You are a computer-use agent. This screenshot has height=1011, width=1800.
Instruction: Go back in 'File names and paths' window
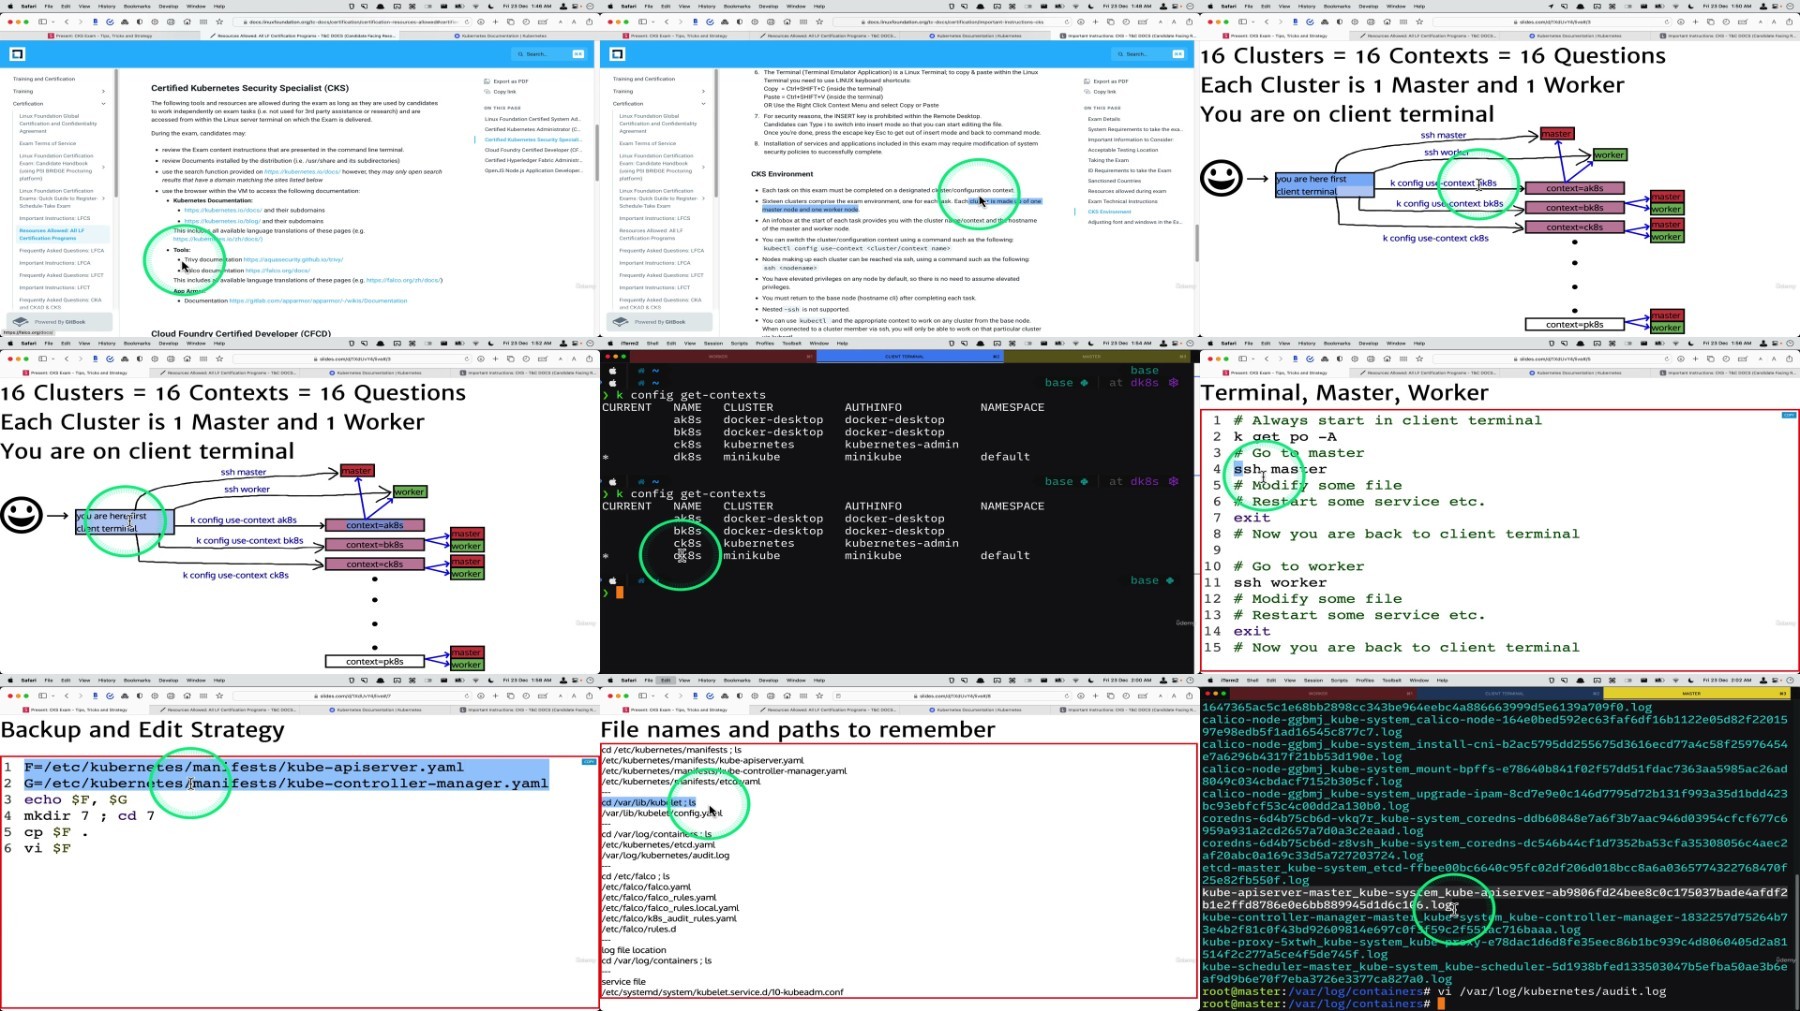pos(667,696)
